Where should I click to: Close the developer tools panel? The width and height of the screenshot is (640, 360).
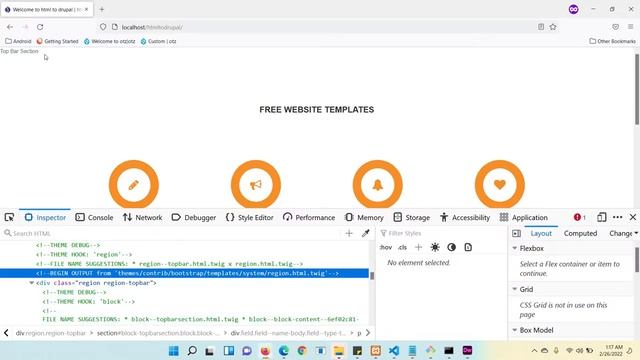[633, 217]
